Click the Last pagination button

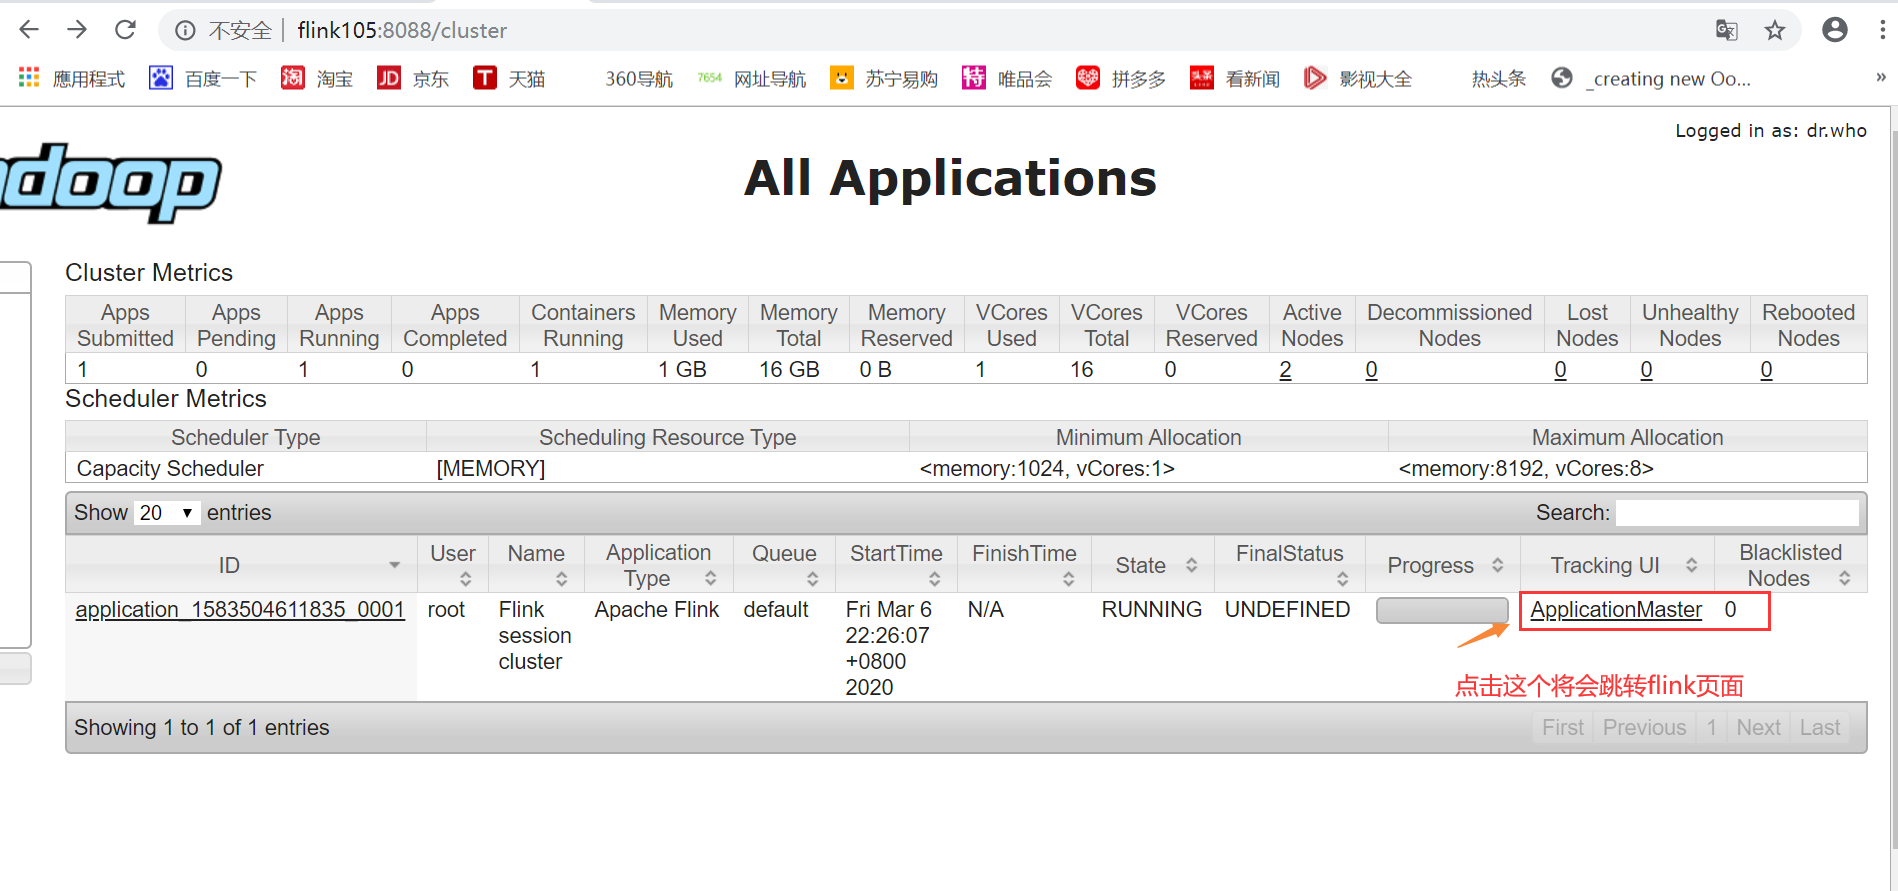[1820, 728]
